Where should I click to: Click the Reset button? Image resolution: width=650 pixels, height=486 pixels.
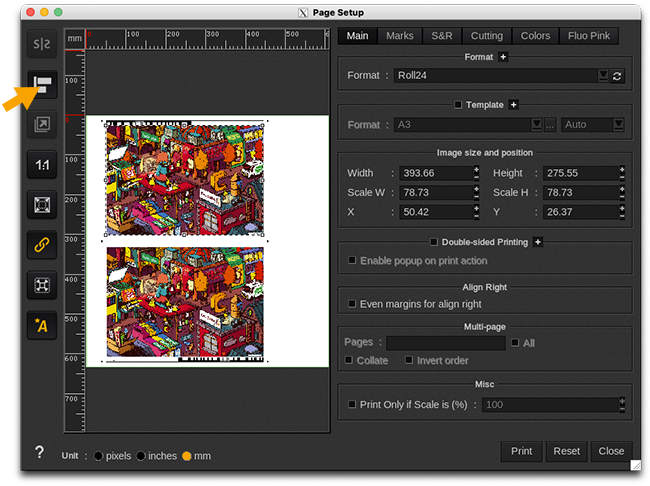click(x=567, y=451)
